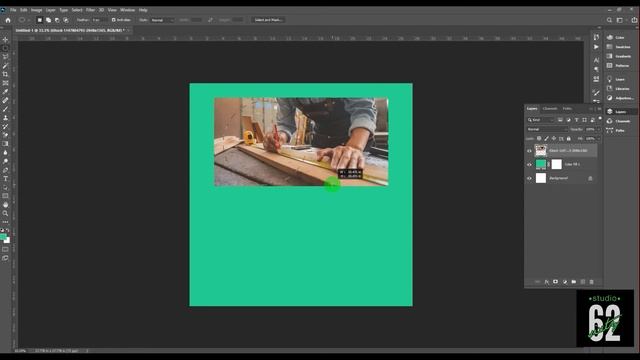Click the Add layer style fx icon
The width and height of the screenshot is (640, 360).
(x=547, y=282)
